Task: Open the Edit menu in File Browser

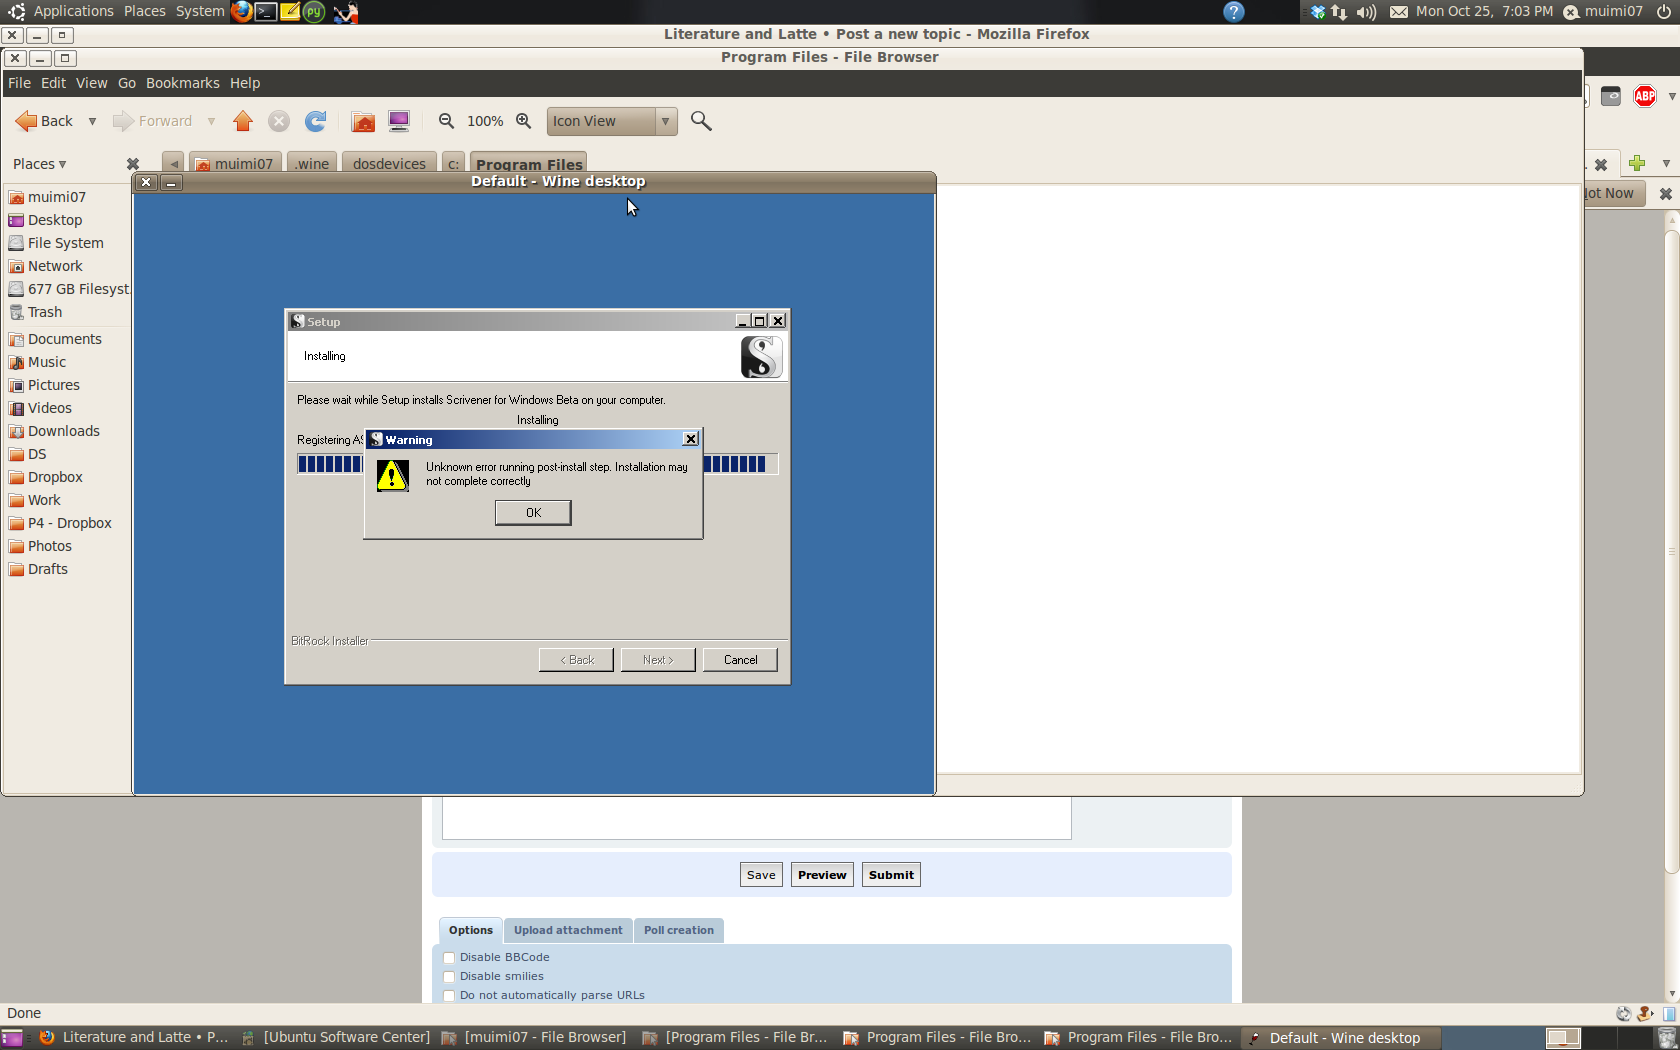Action: tap(53, 83)
